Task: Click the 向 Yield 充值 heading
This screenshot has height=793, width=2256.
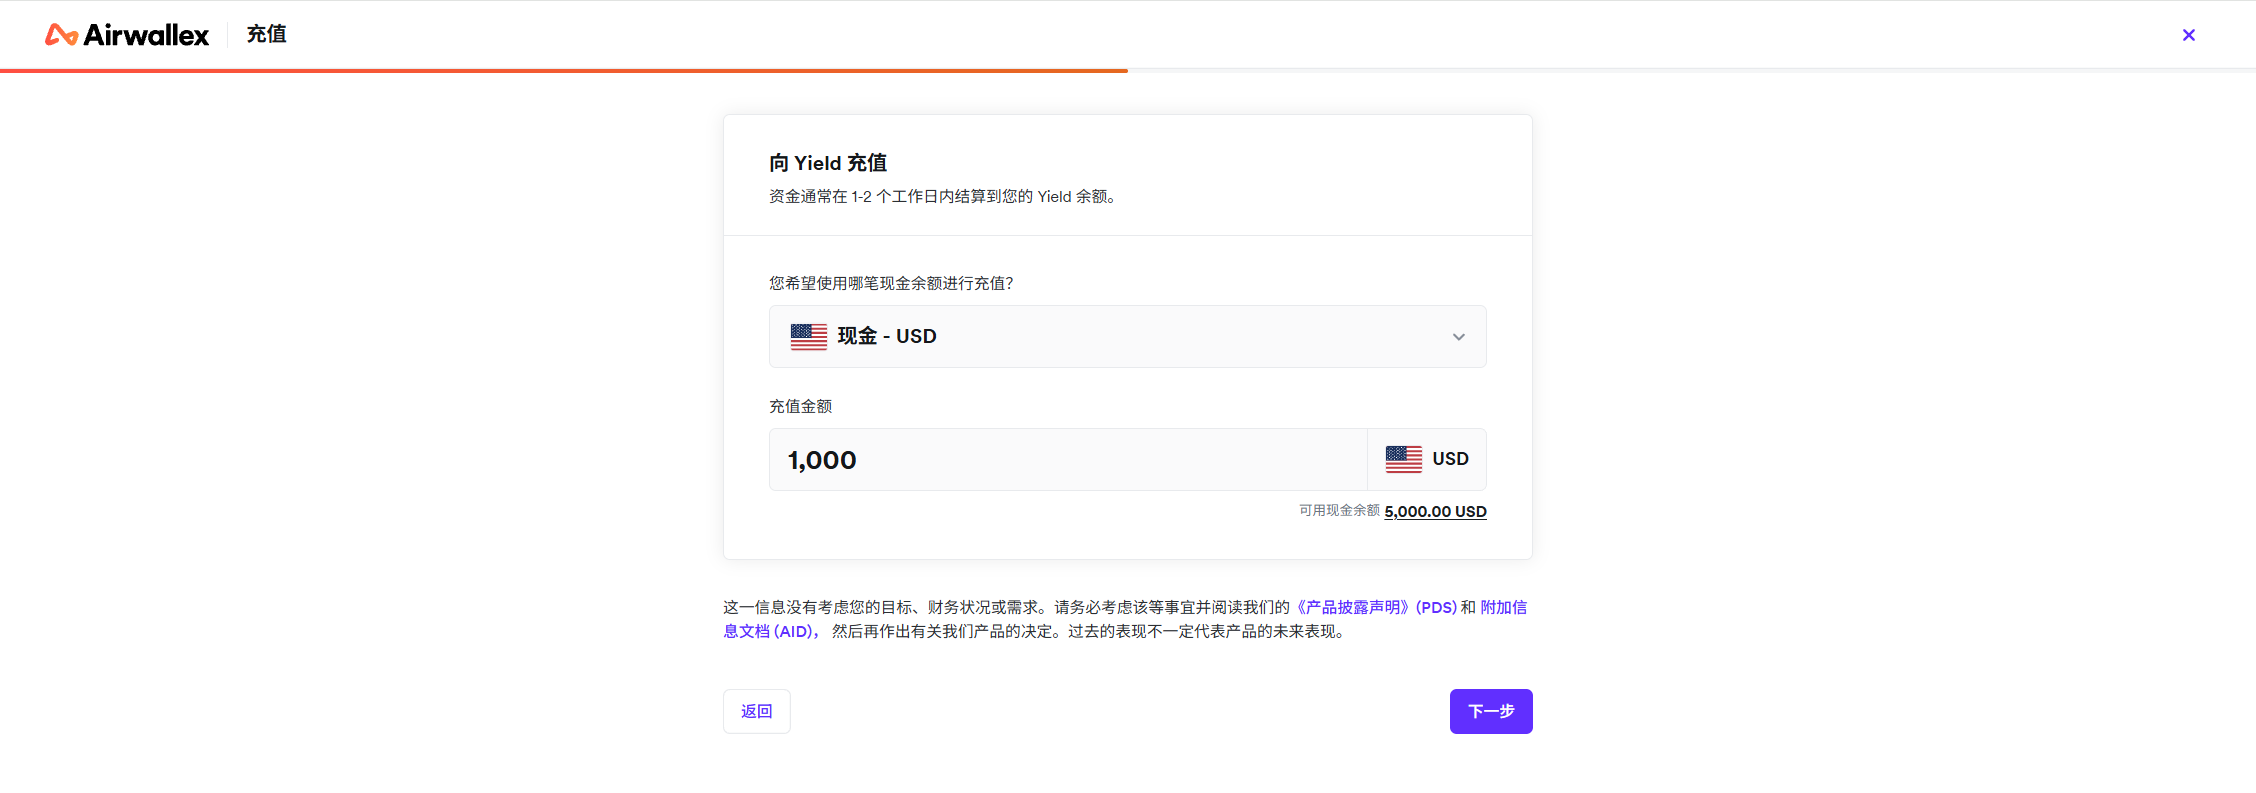Action: (x=828, y=163)
